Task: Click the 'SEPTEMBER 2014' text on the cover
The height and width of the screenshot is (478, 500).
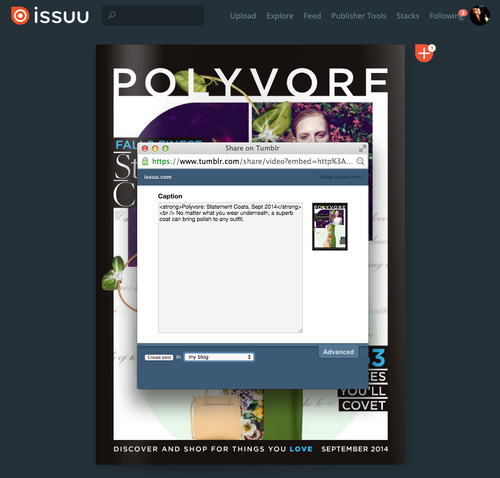Action: click(x=355, y=449)
